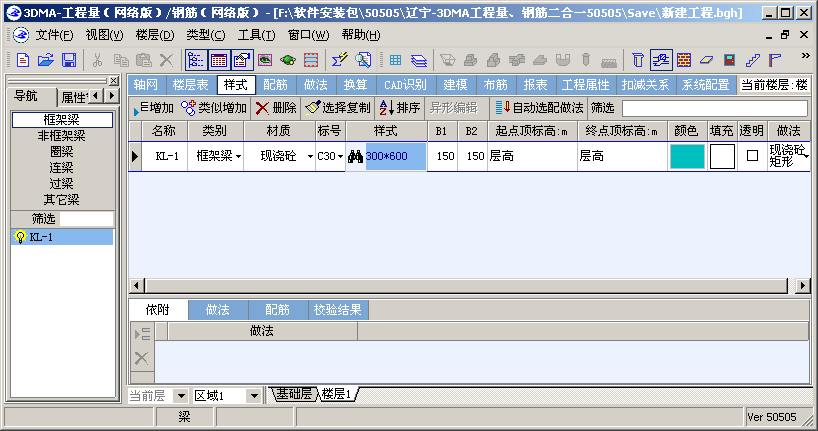Click the 筛选 input field in the toolbar

[715, 108]
